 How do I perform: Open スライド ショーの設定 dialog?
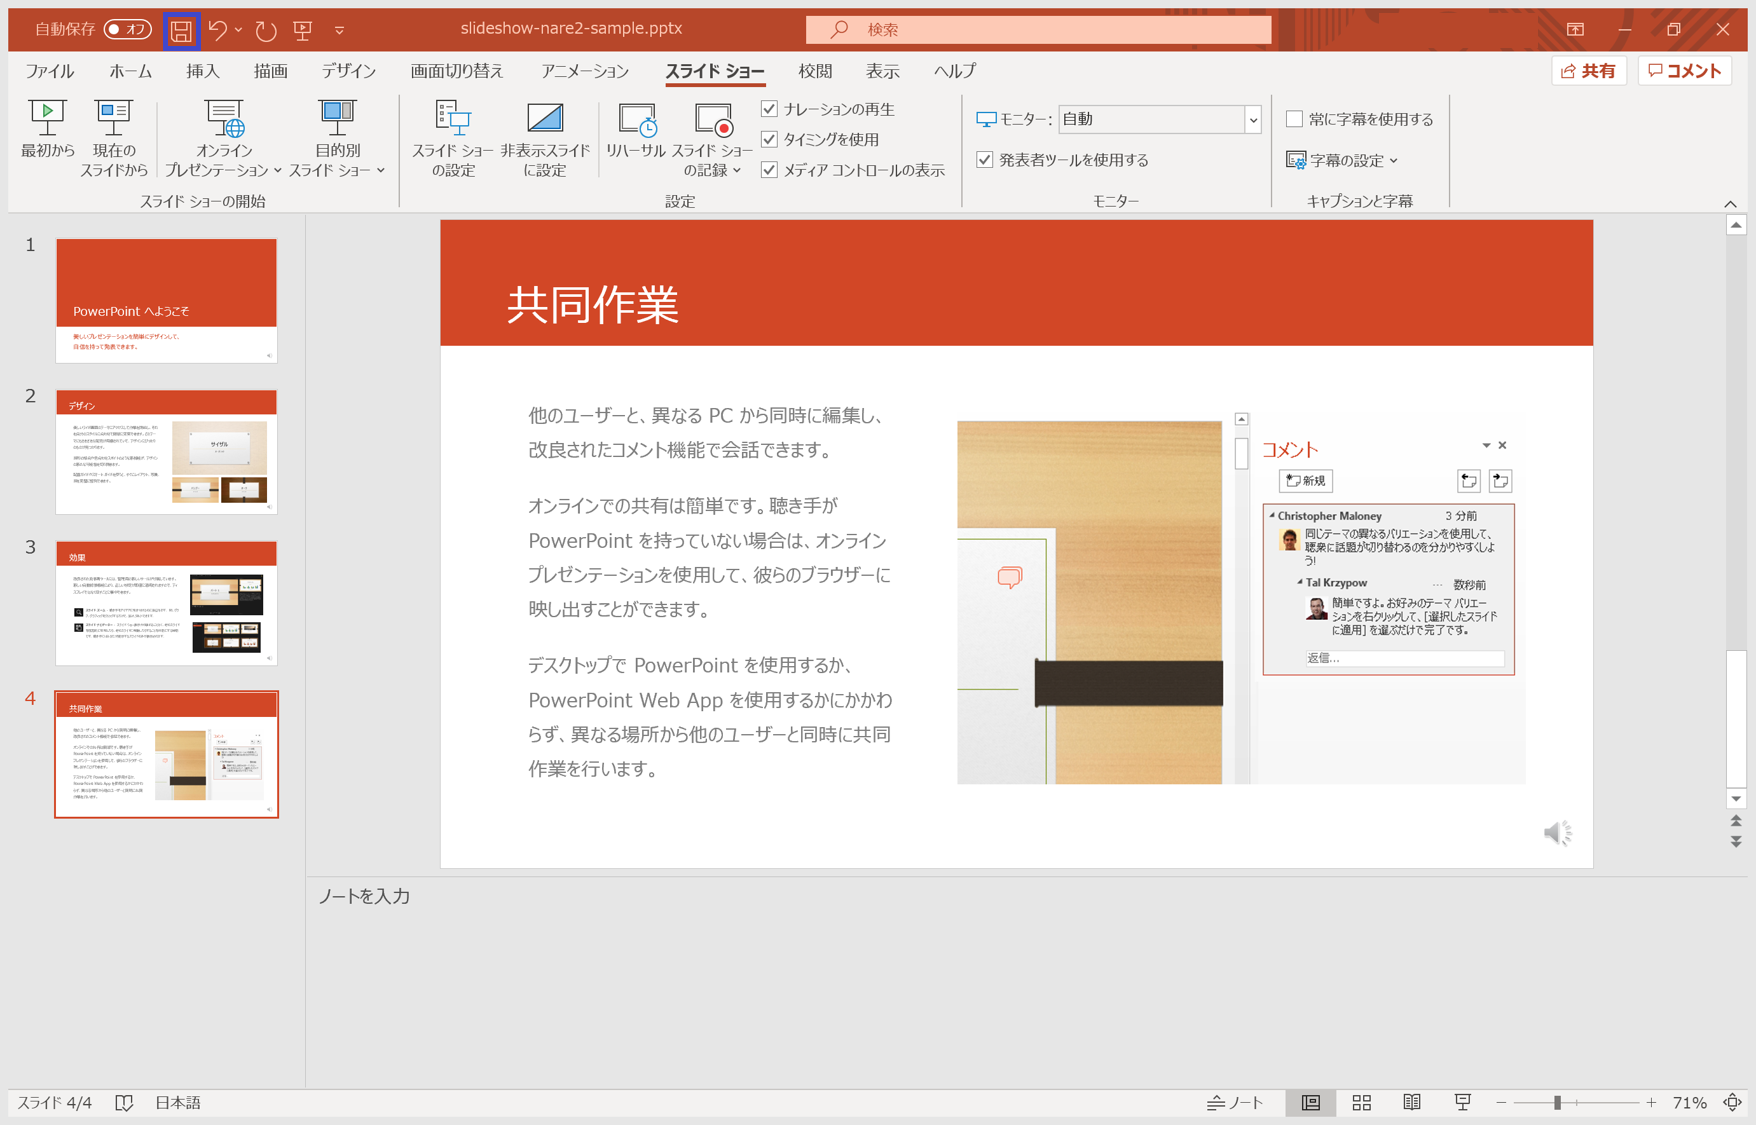(453, 139)
